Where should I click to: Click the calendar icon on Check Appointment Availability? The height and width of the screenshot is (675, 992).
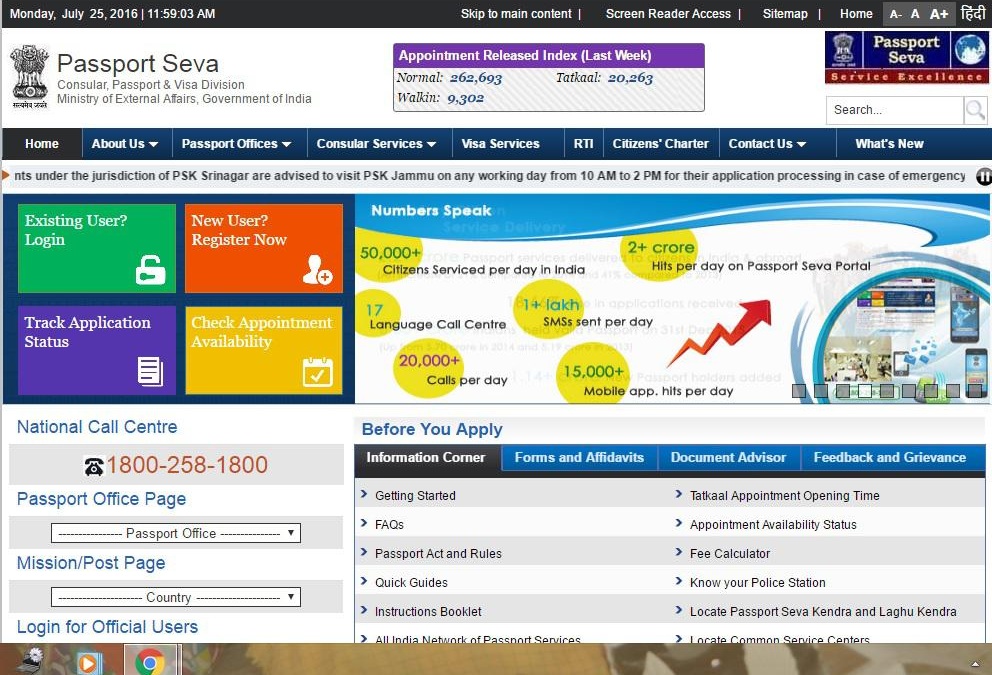[x=318, y=371]
